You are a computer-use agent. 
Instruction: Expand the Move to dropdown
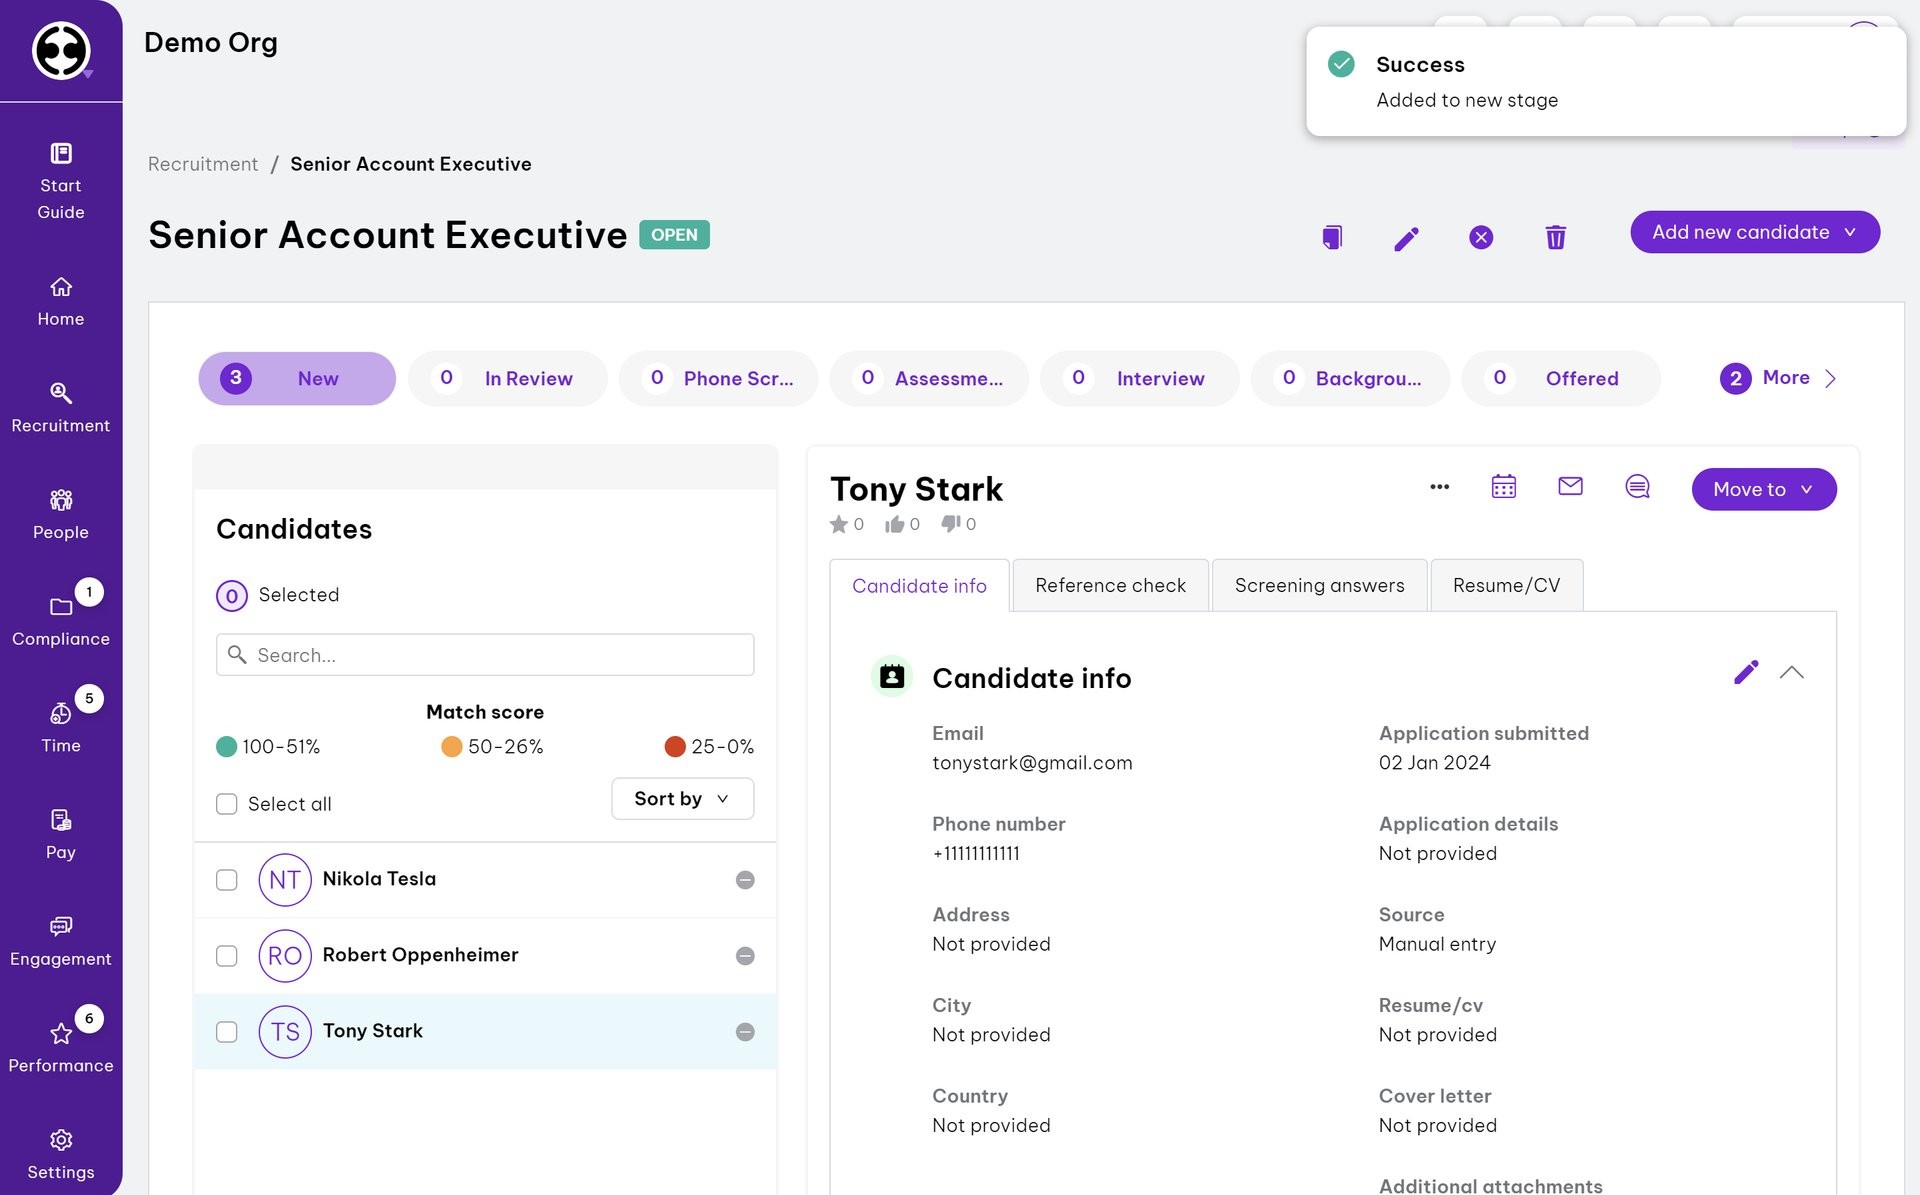(x=1763, y=489)
